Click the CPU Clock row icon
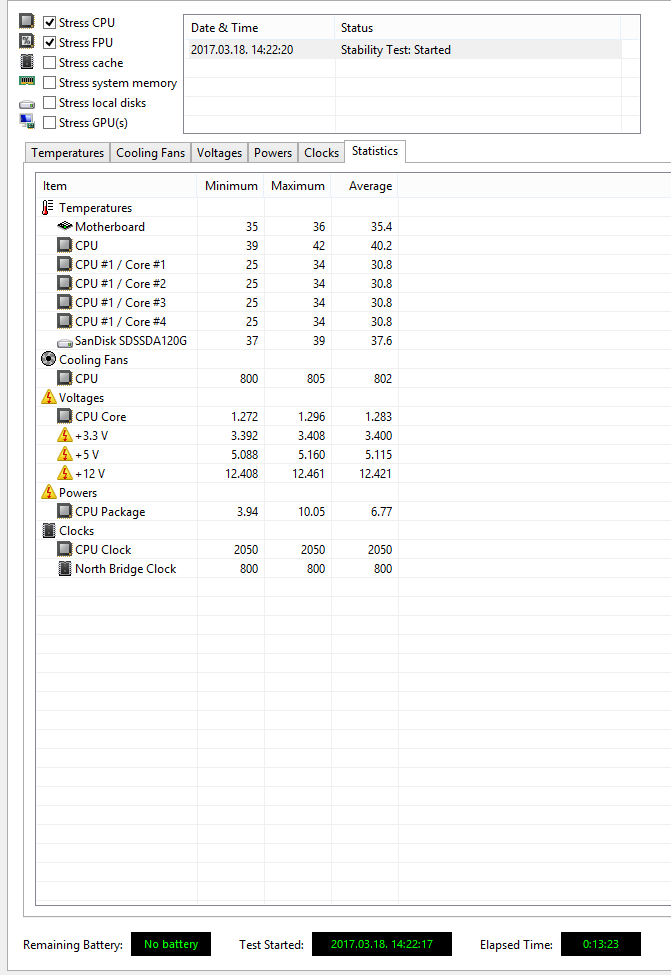The image size is (671, 975). [x=65, y=549]
